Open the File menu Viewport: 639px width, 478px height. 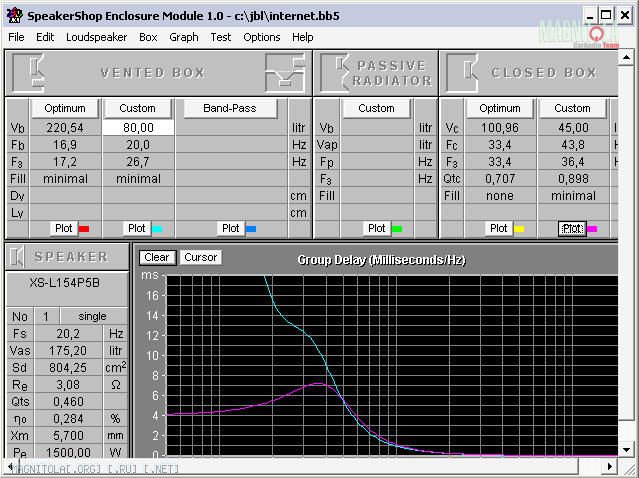[x=16, y=37]
